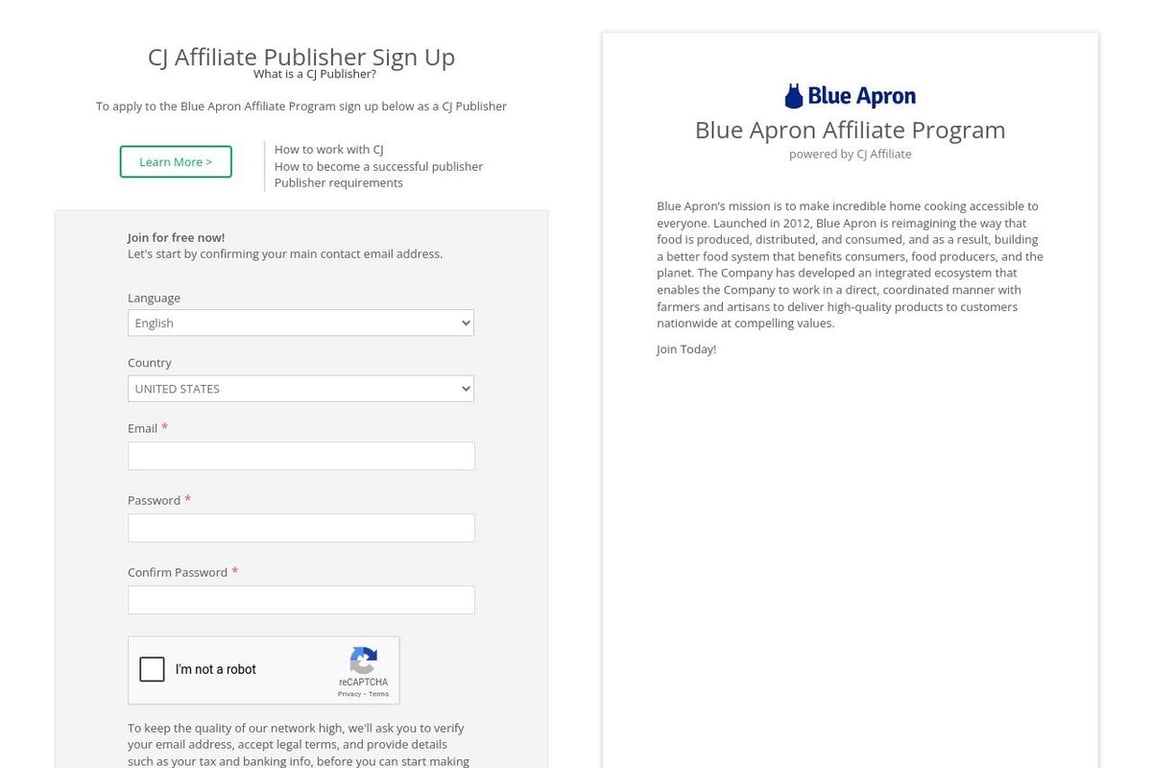Open the Language dropdown
This screenshot has width=1152, height=768.
click(301, 323)
